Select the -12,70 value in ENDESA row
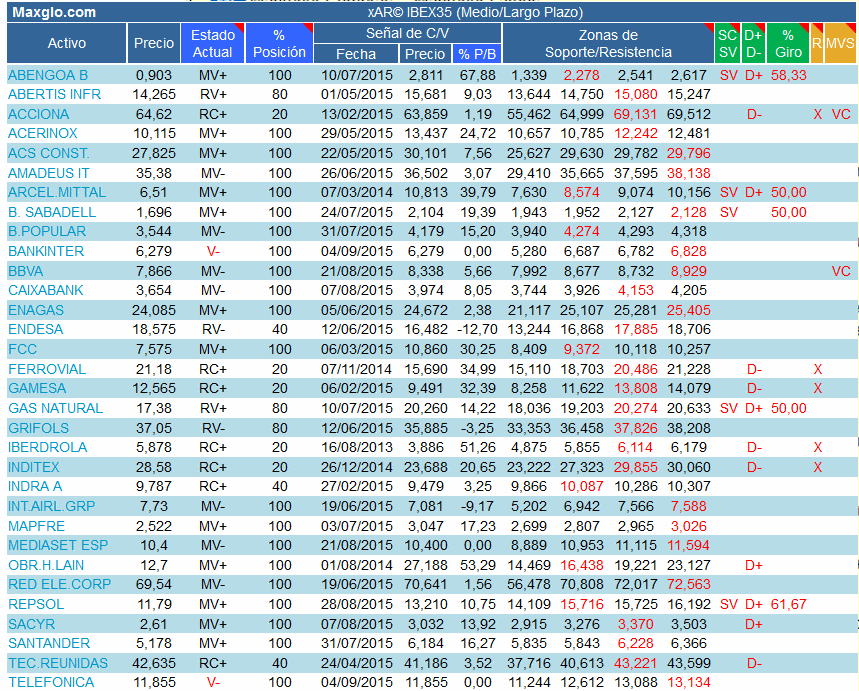The image size is (859, 691). tap(477, 329)
